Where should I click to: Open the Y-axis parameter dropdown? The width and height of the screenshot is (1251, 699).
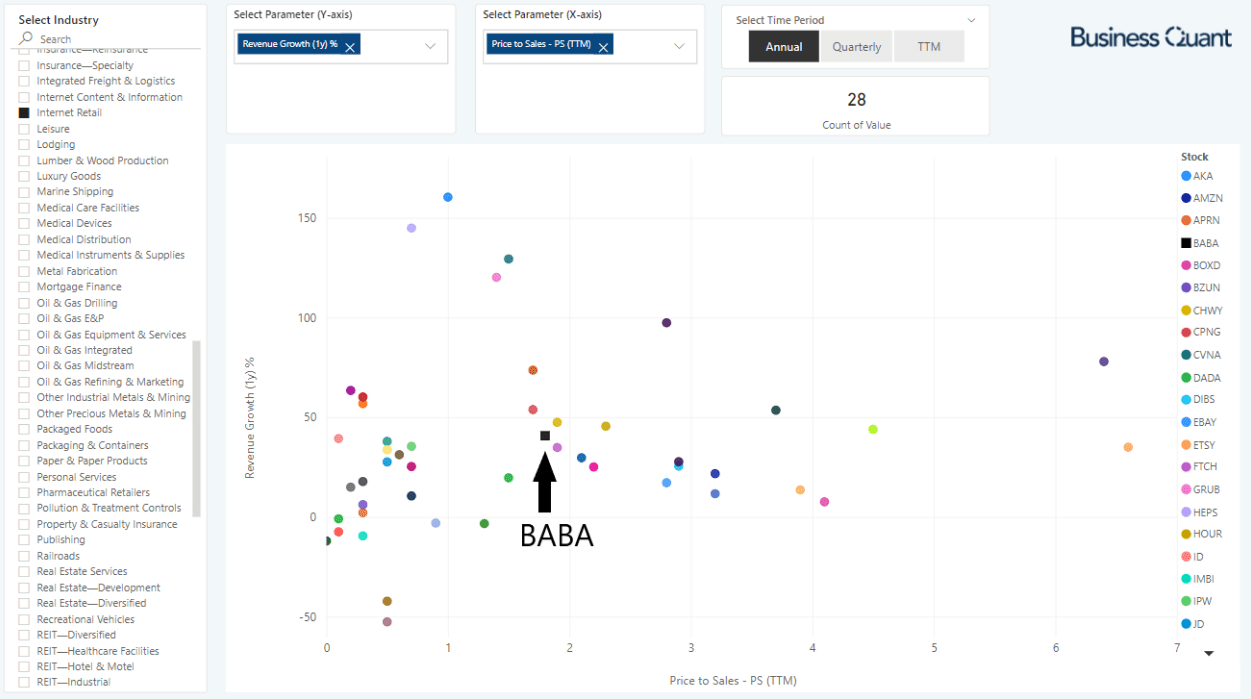pyautogui.click(x=430, y=46)
